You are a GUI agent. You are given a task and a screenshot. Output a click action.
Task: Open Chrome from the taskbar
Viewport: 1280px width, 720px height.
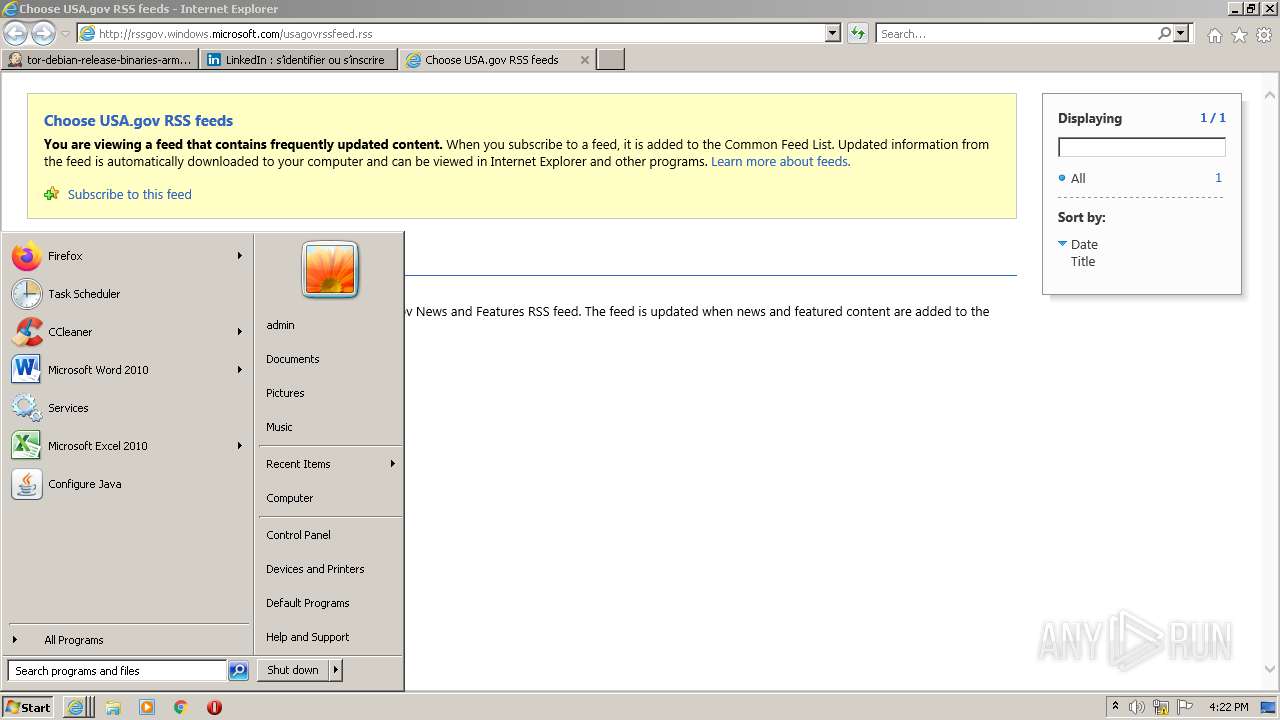[x=181, y=707]
